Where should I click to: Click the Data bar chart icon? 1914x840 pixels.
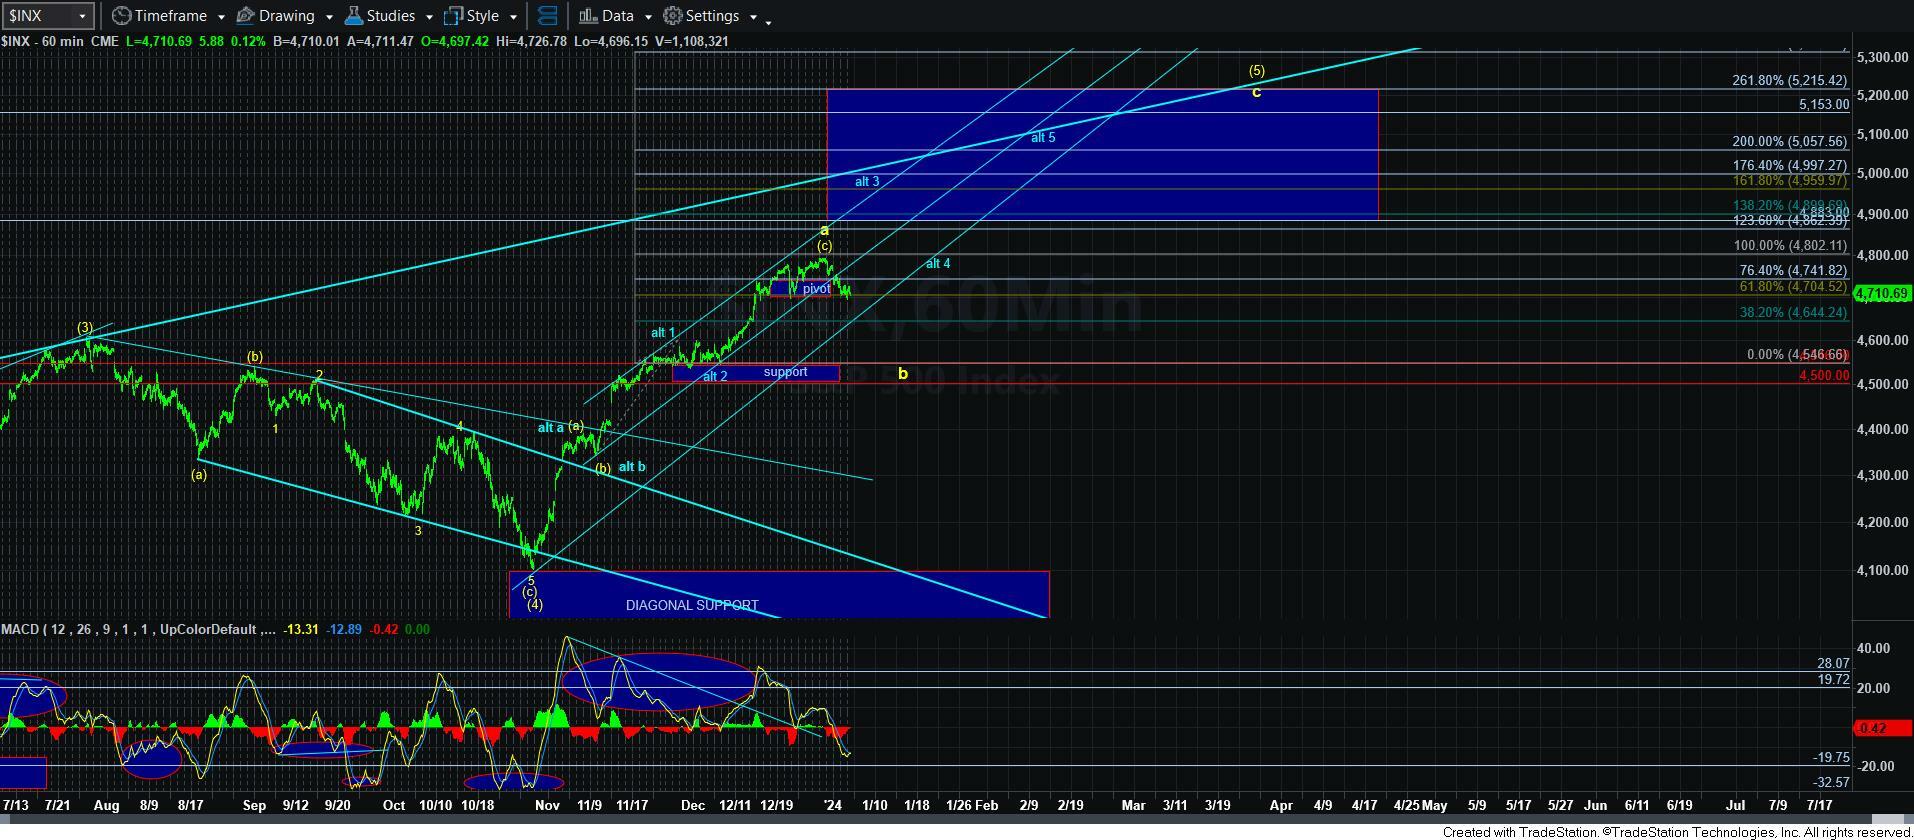(x=587, y=16)
